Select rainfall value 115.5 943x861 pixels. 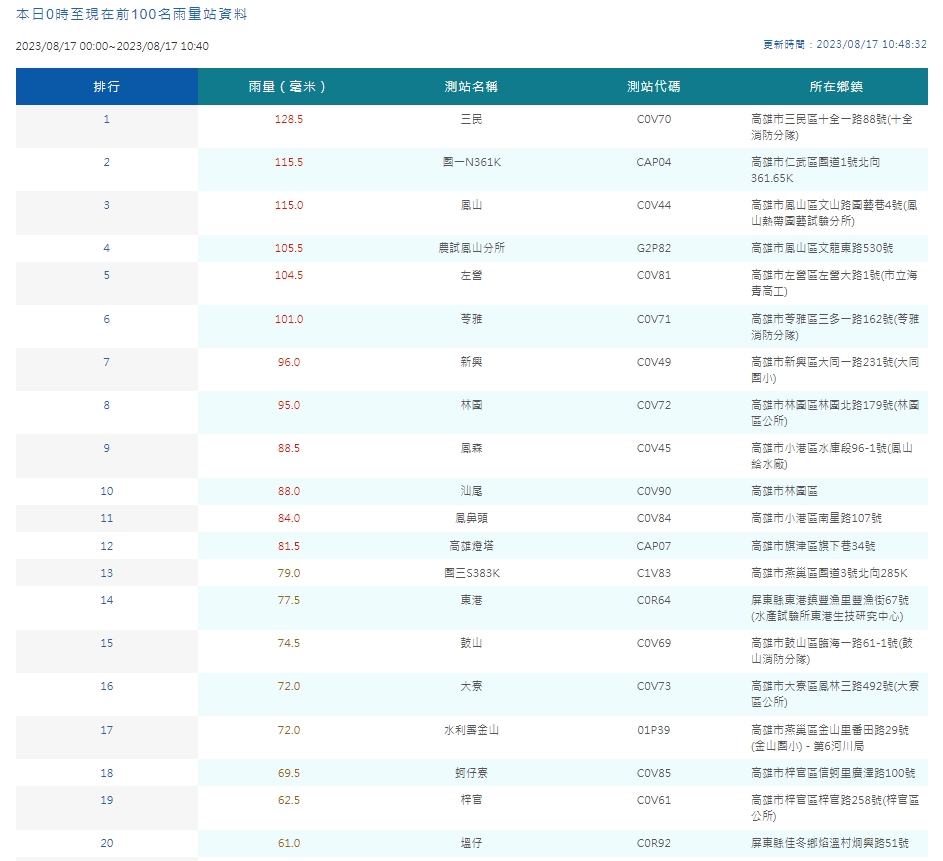pyautogui.click(x=289, y=162)
